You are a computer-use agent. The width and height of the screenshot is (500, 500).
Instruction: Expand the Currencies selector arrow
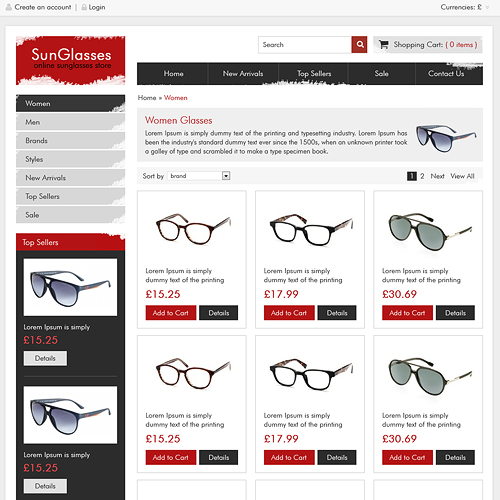tap(487, 7)
